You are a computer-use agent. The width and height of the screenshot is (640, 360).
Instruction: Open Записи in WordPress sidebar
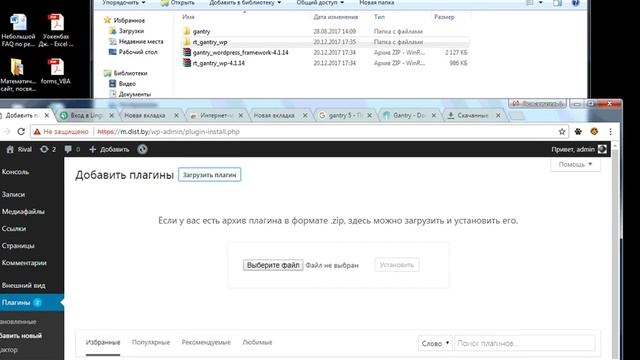(13, 195)
